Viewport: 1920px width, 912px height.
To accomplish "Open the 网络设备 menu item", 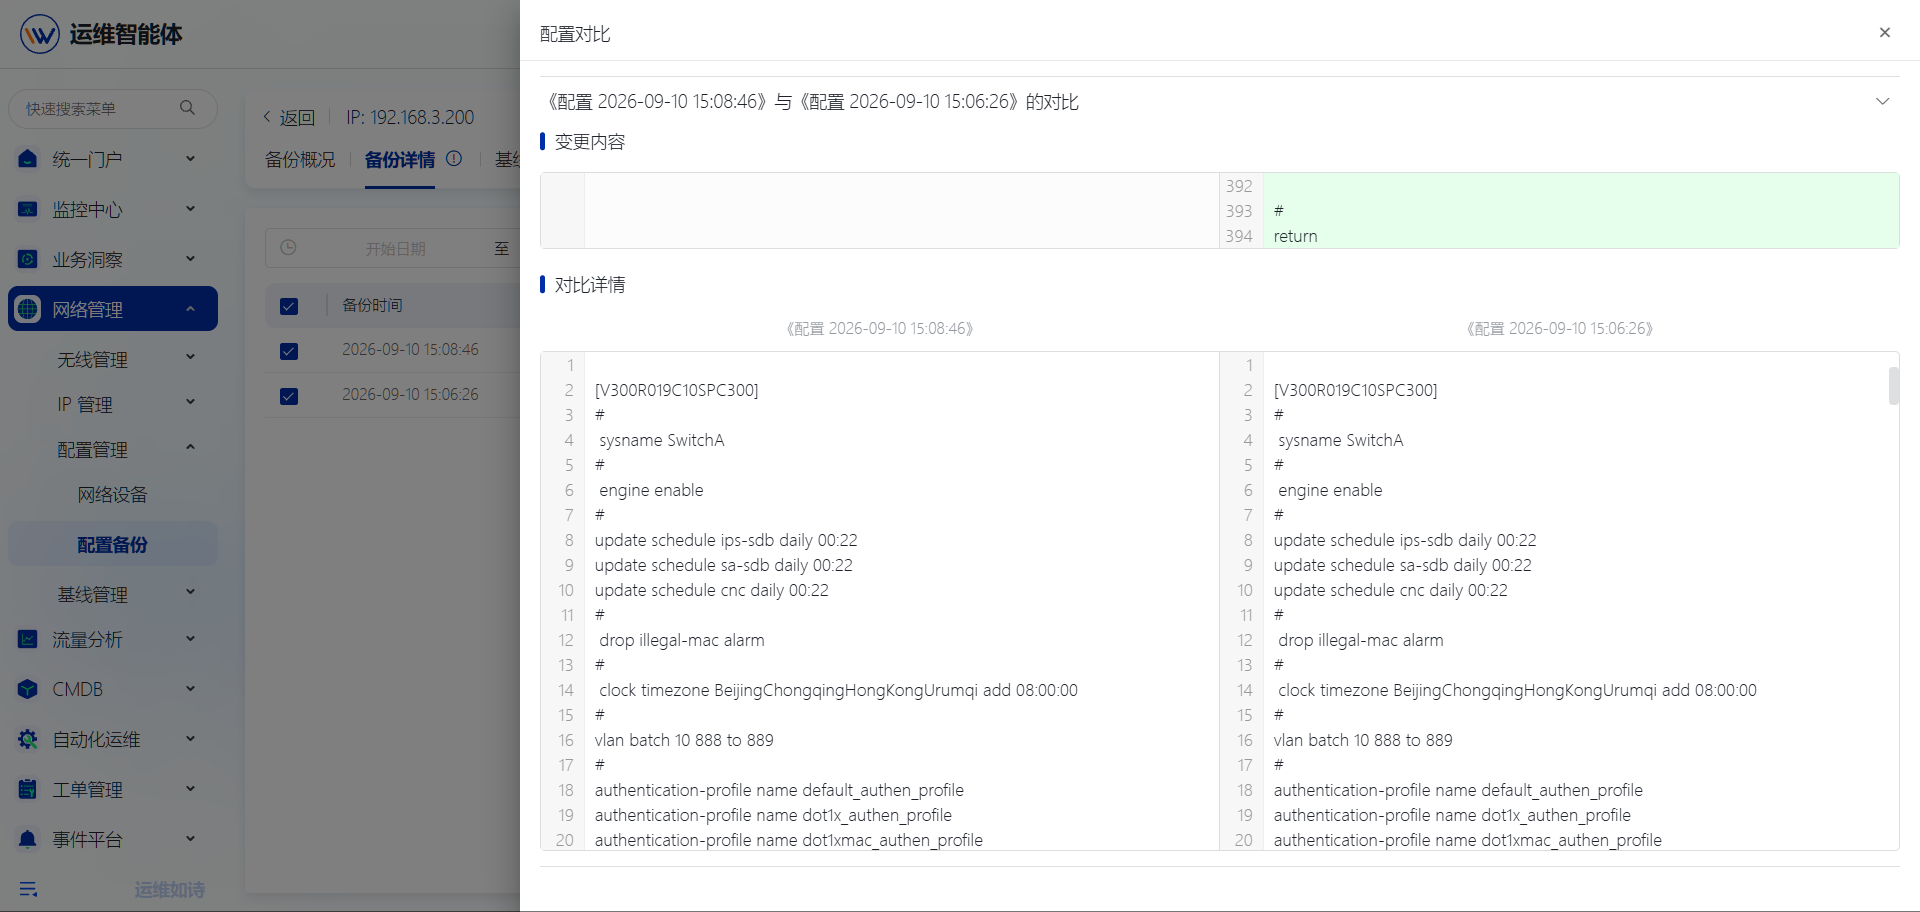I will click(112, 495).
